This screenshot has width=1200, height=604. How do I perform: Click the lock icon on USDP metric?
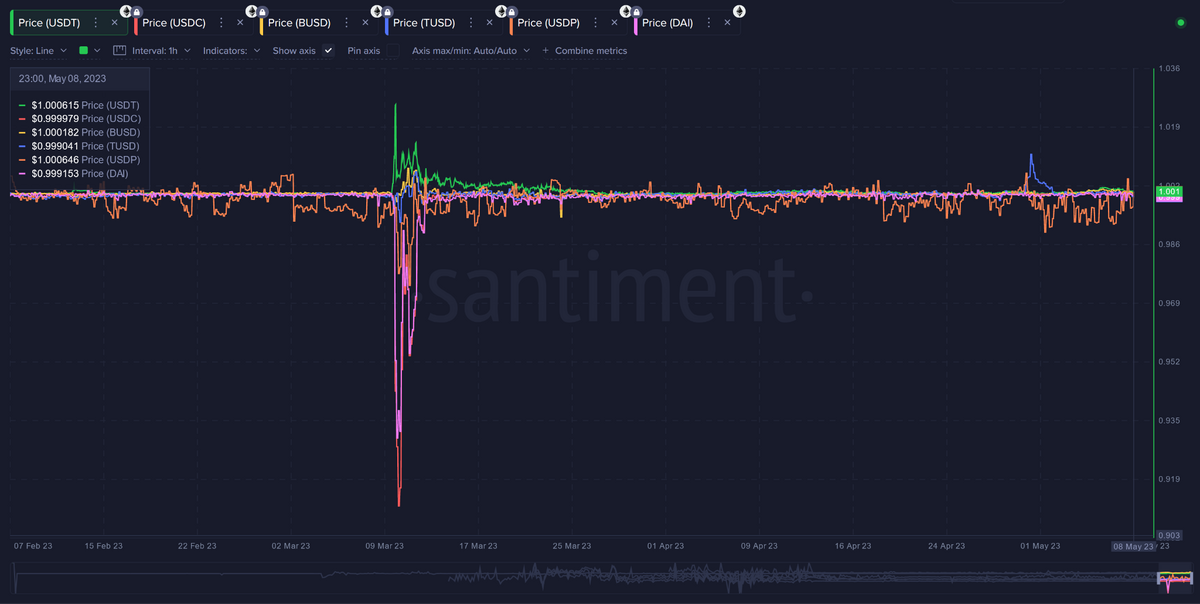[x=637, y=12]
